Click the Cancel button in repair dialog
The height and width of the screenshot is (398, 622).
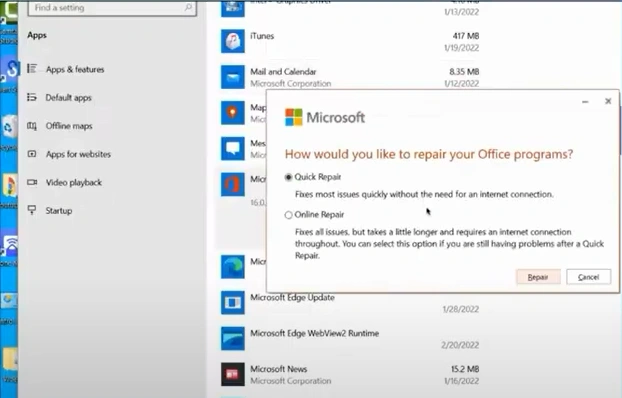tap(588, 277)
